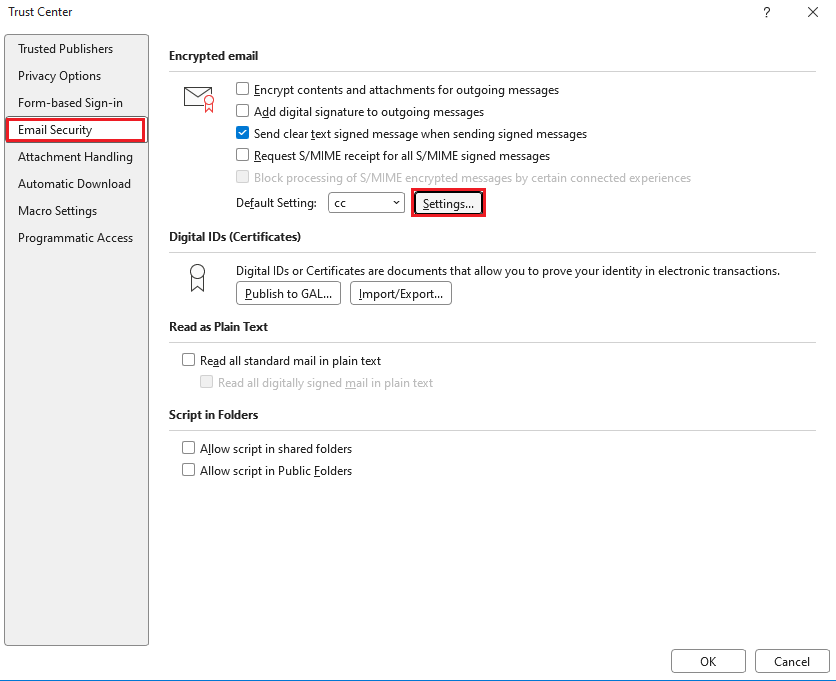Open encrypted email Settings button
This screenshot has height=681, width=836.
click(x=448, y=203)
